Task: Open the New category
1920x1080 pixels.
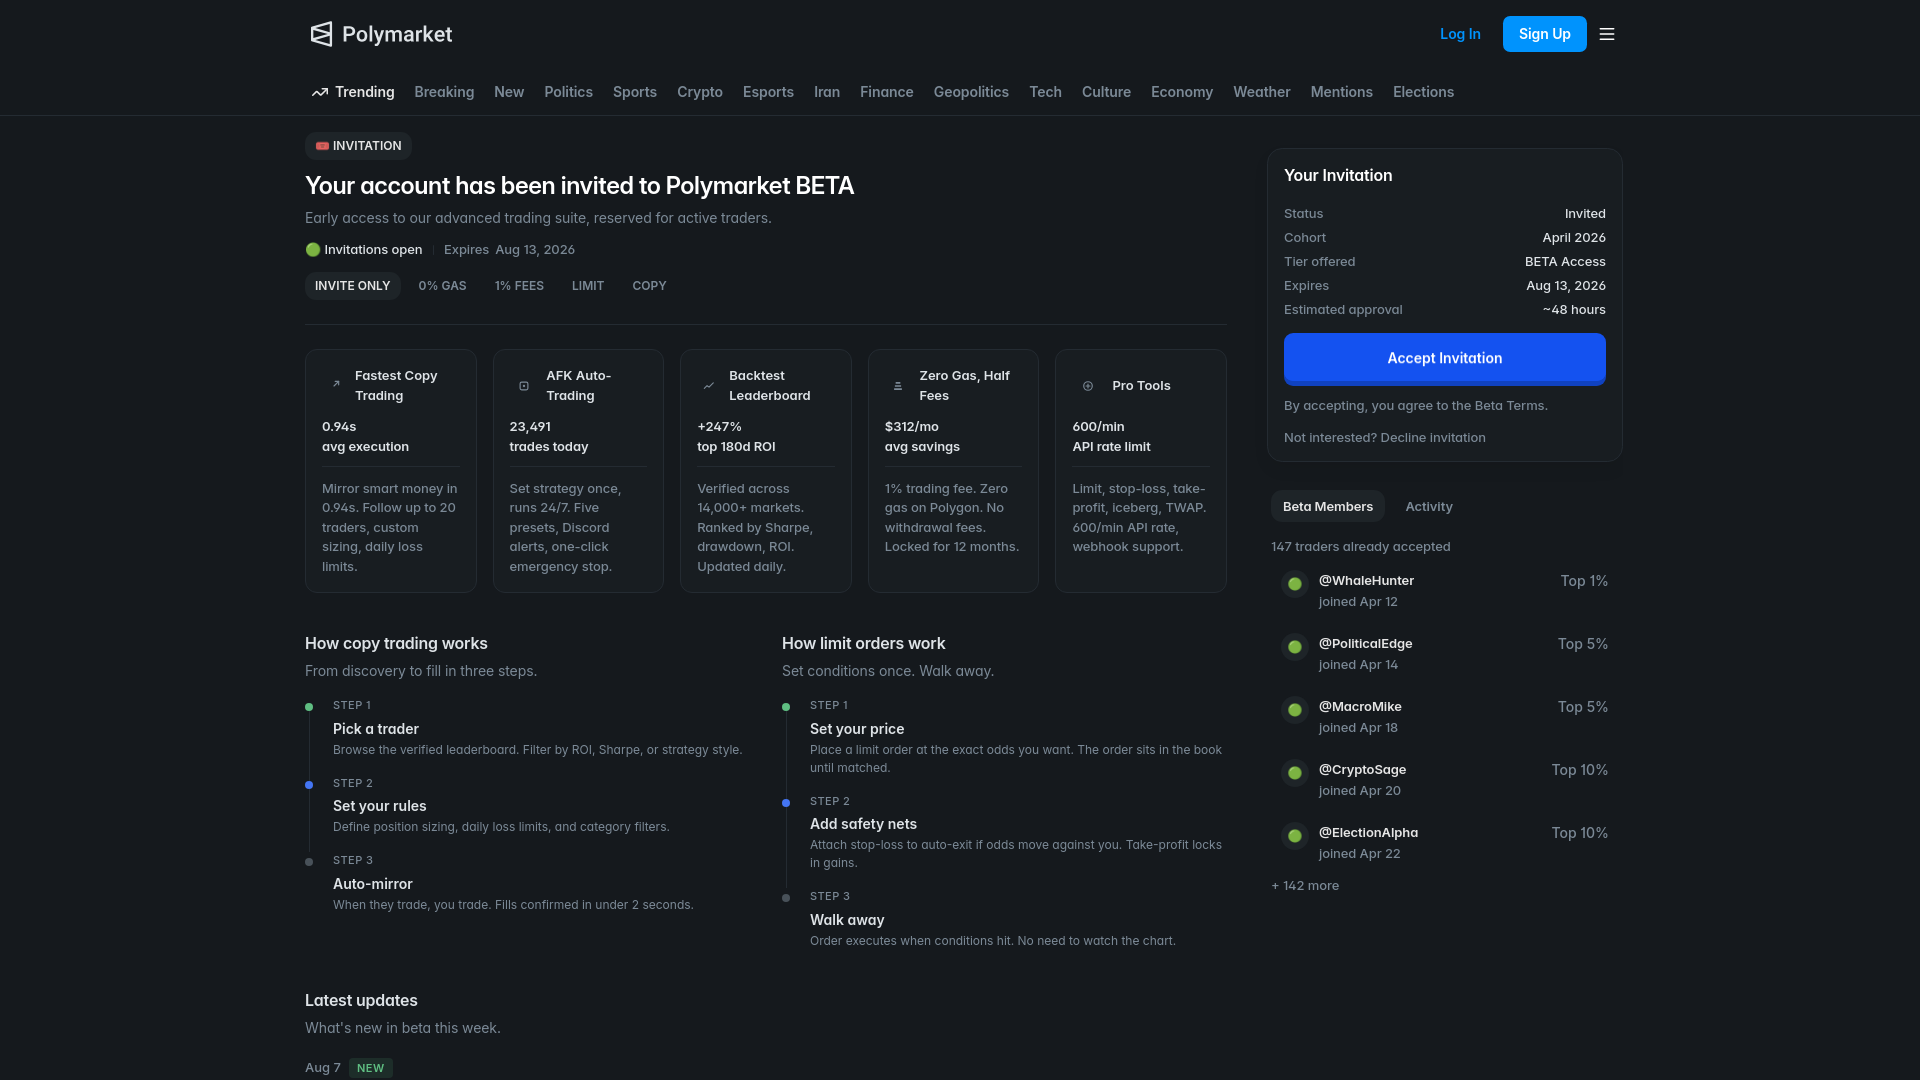Action: (x=509, y=92)
